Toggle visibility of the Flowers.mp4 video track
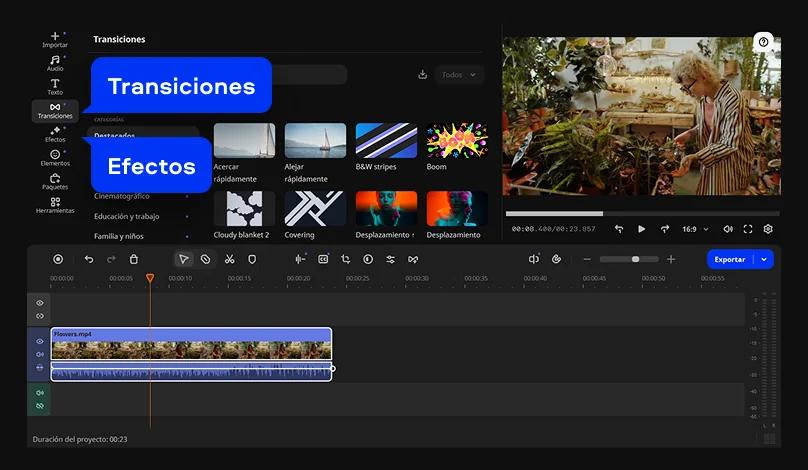The width and height of the screenshot is (808, 470). point(40,341)
